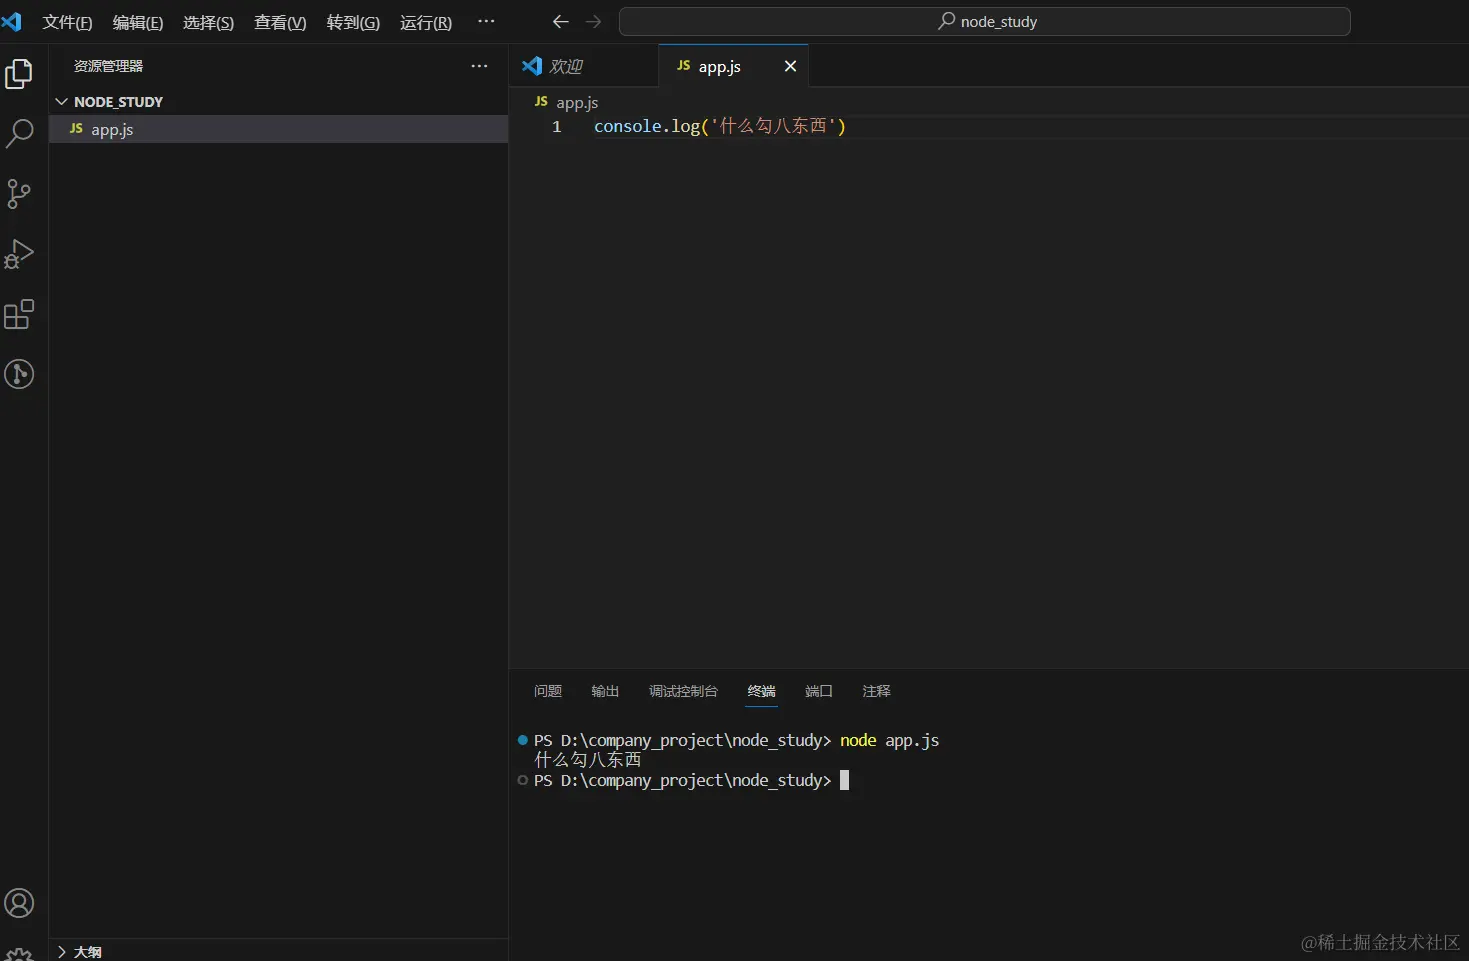Switch to the 欢迎 tab
The image size is (1469, 961).
[x=584, y=66]
